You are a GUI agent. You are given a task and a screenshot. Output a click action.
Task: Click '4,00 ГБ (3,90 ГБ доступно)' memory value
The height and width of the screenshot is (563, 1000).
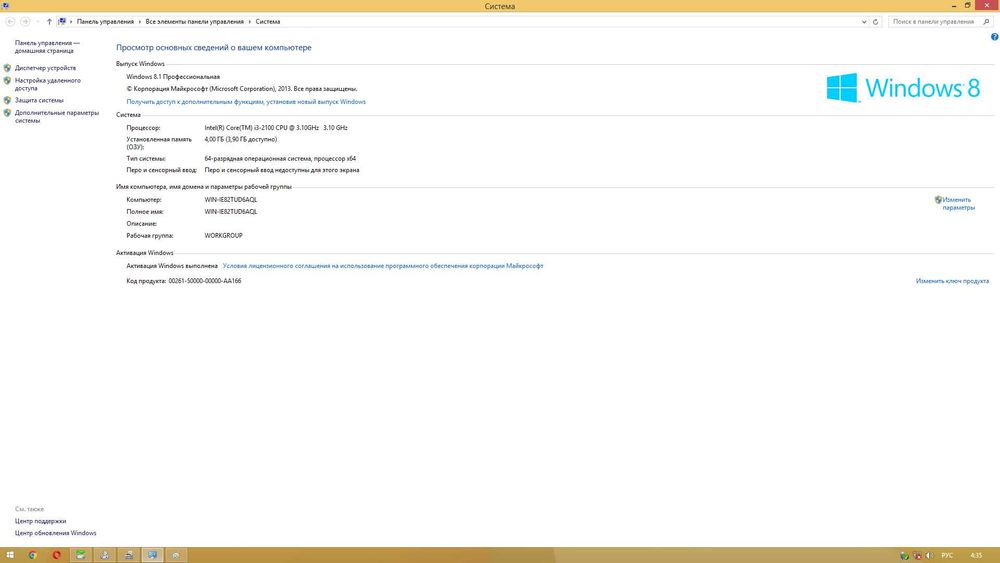tap(240, 139)
